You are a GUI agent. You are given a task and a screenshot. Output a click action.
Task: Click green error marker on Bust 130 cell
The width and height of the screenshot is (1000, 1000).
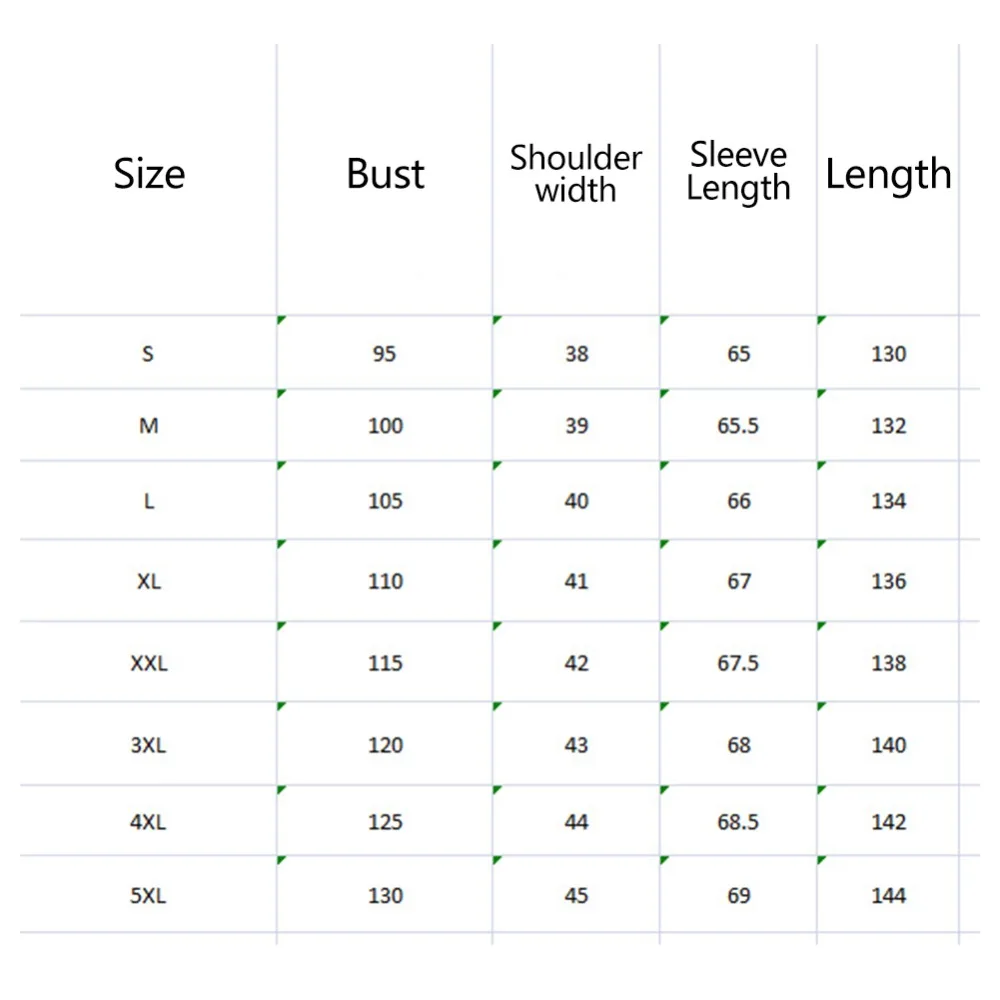pyautogui.click(x=281, y=860)
